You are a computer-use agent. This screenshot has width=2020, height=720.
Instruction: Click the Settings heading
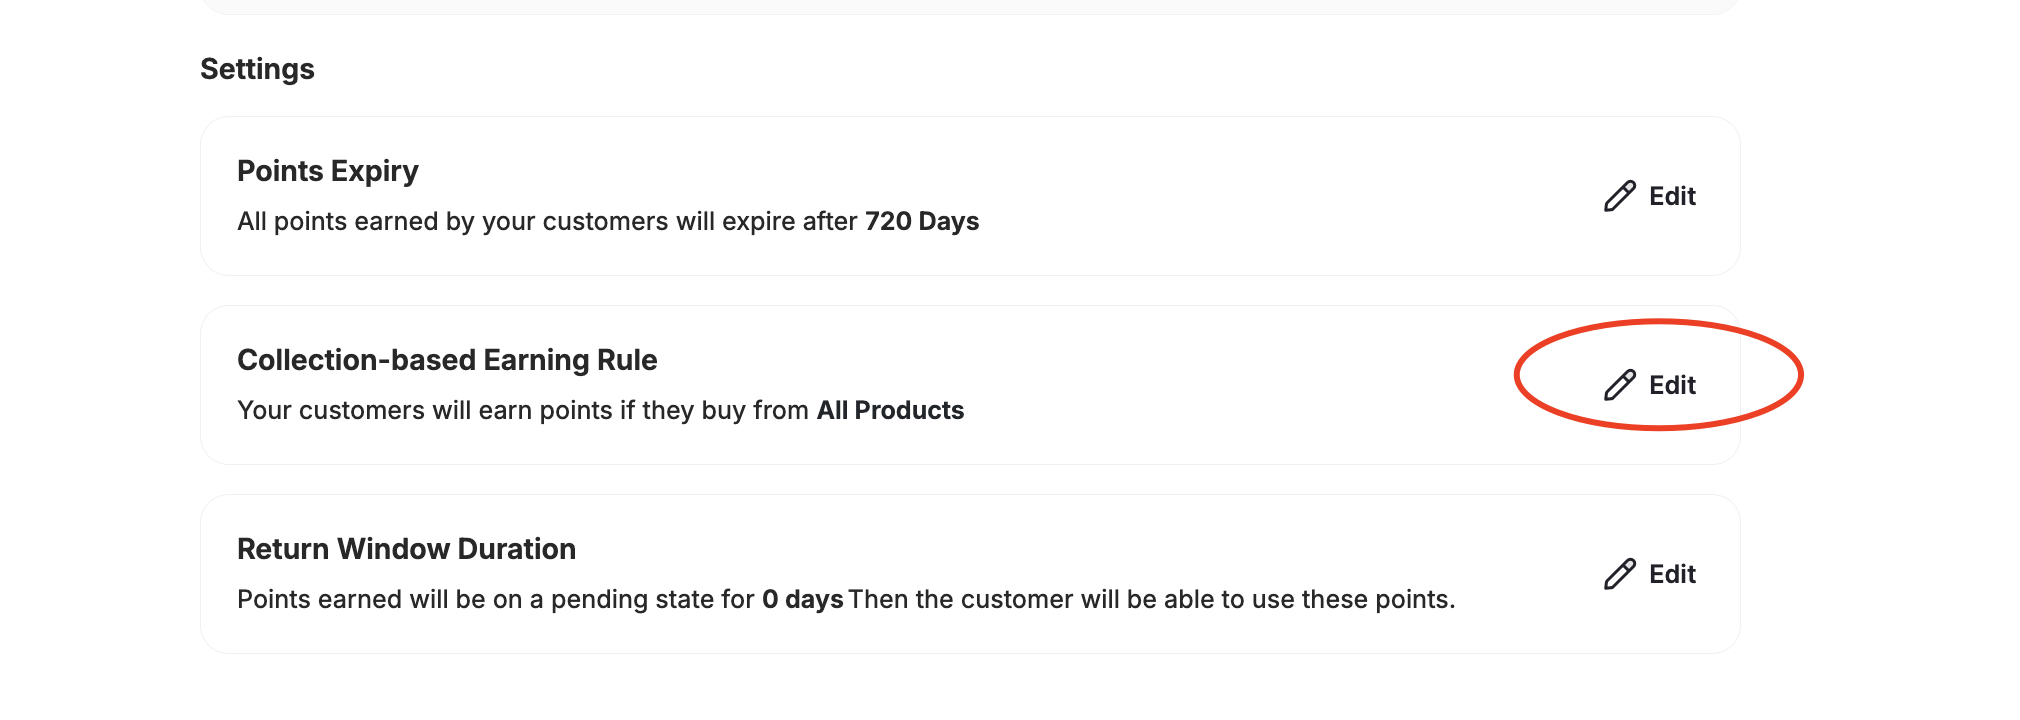257,68
